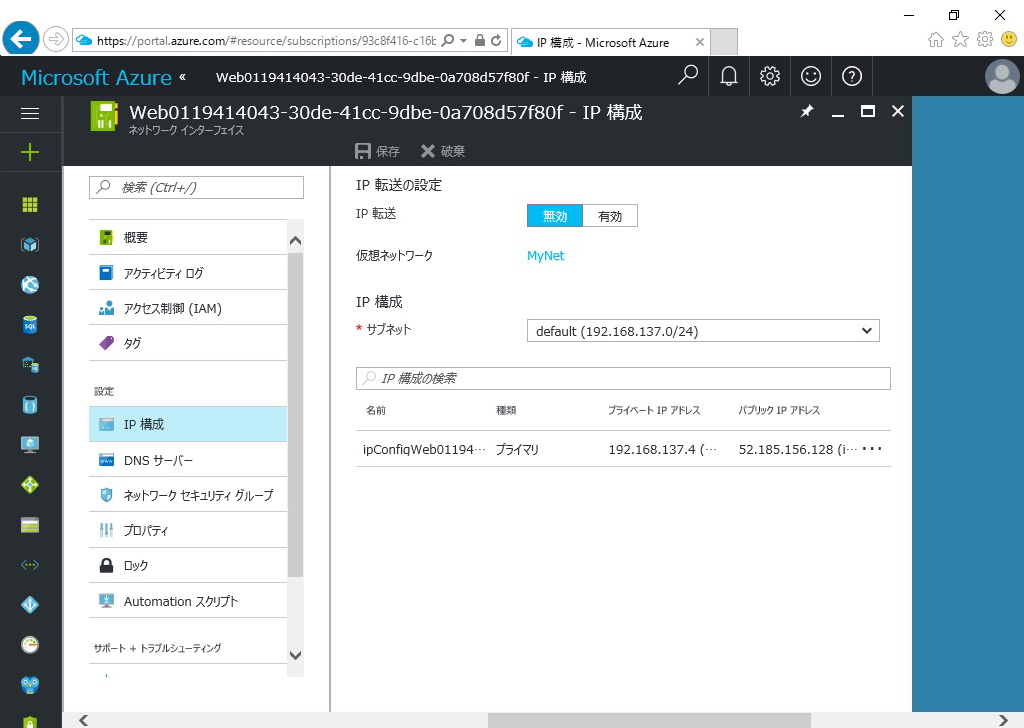This screenshot has width=1024, height=728.
Task: Open a new browser tab
Action: coord(724,42)
